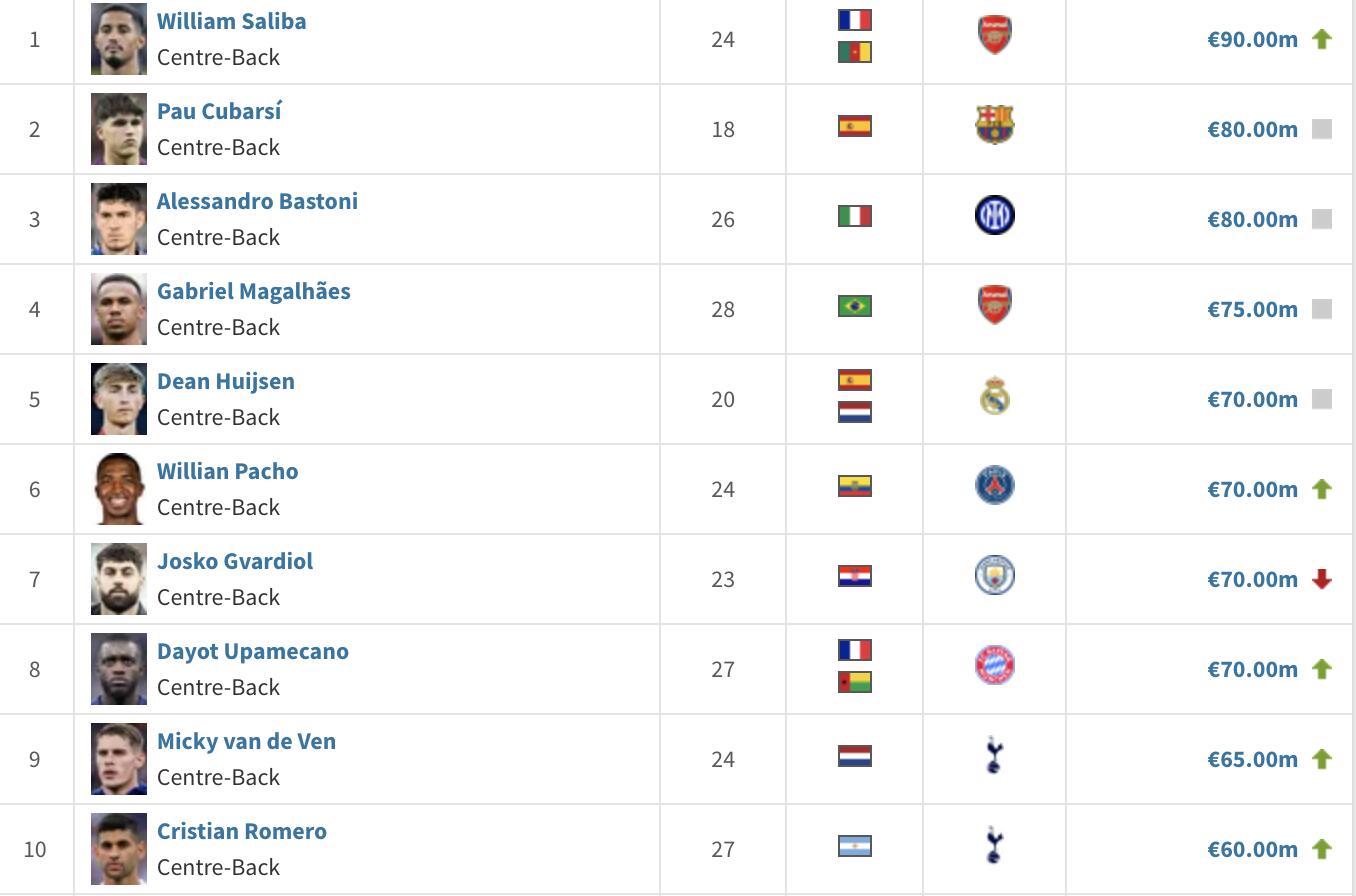Click the Ecuador flag beside Willian Pacho

coord(854,486)
